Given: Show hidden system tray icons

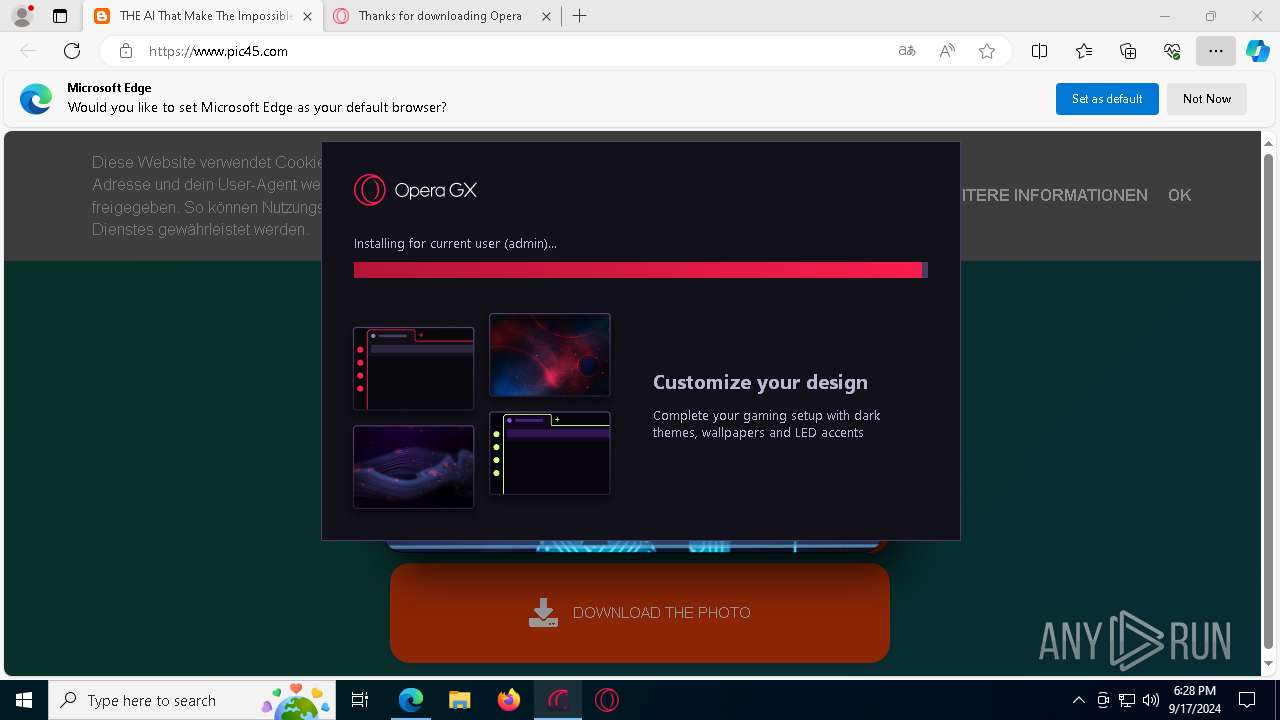Looking at the screenshot, I should [x=1078, y=700].
